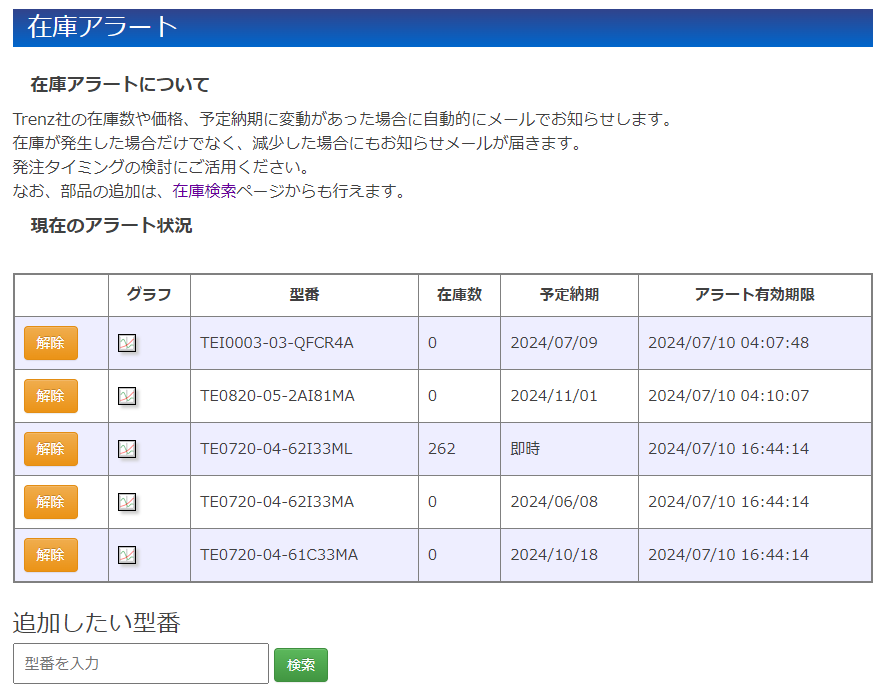The width and height of the screenshot is (893, 698).
Task: Click the 在庫アラート page title banner
Action: coord(442,28)
